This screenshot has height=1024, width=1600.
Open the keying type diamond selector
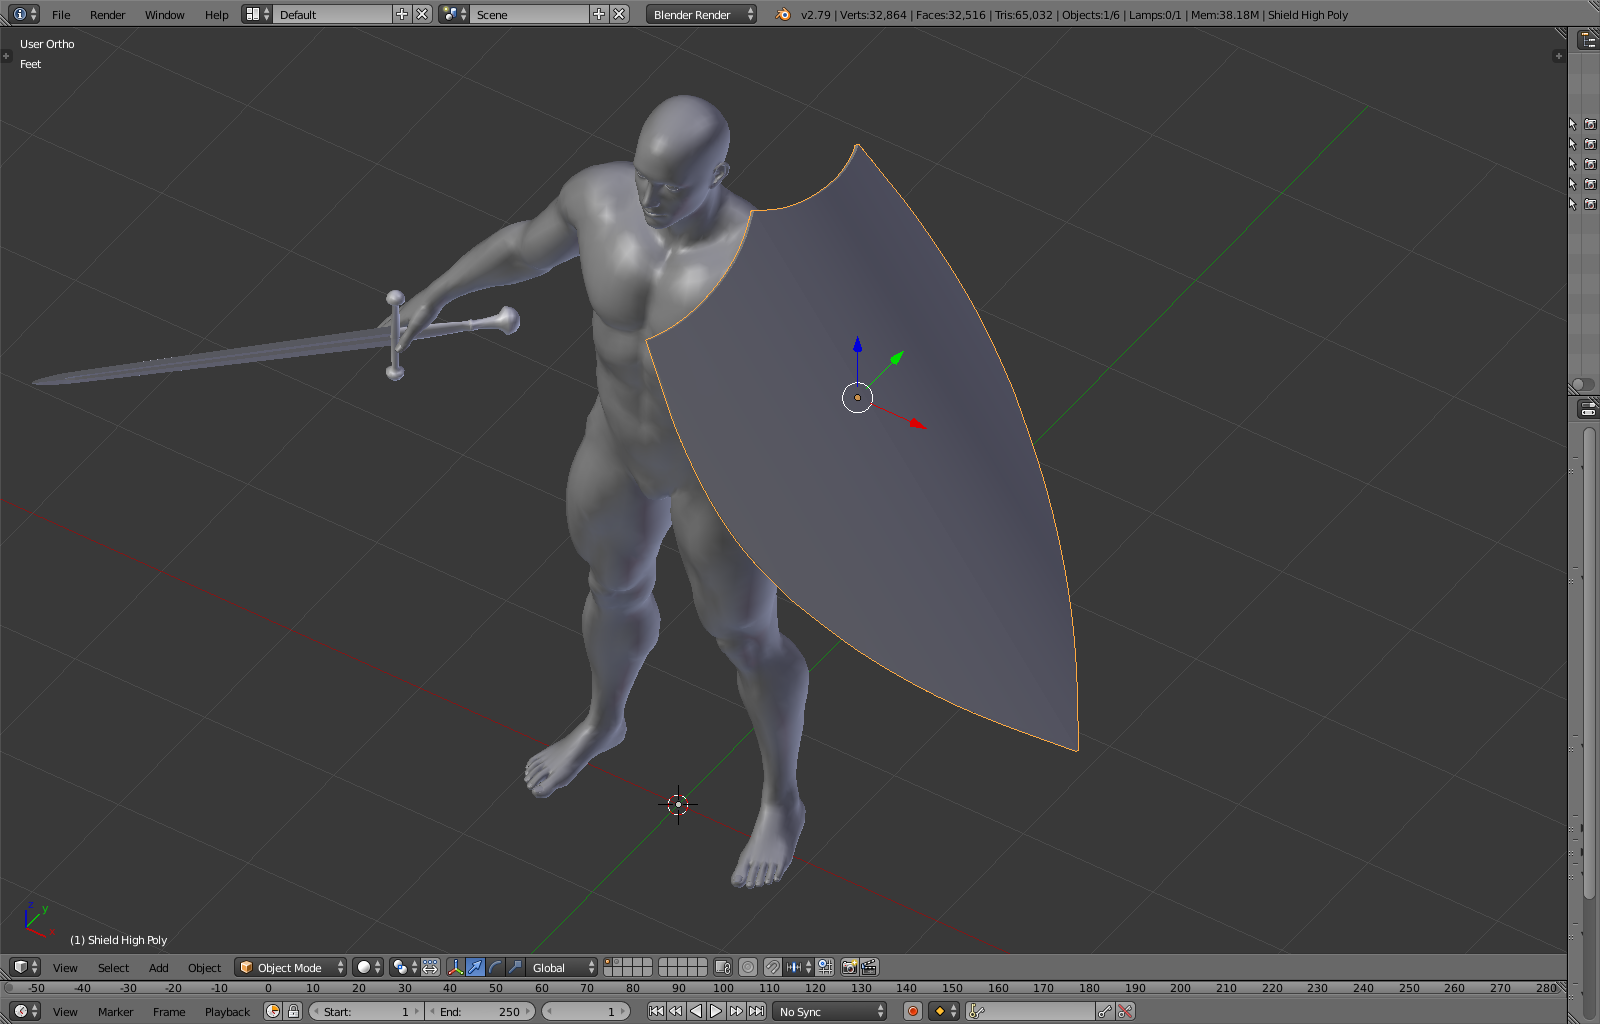click(x=944, y=1011)
